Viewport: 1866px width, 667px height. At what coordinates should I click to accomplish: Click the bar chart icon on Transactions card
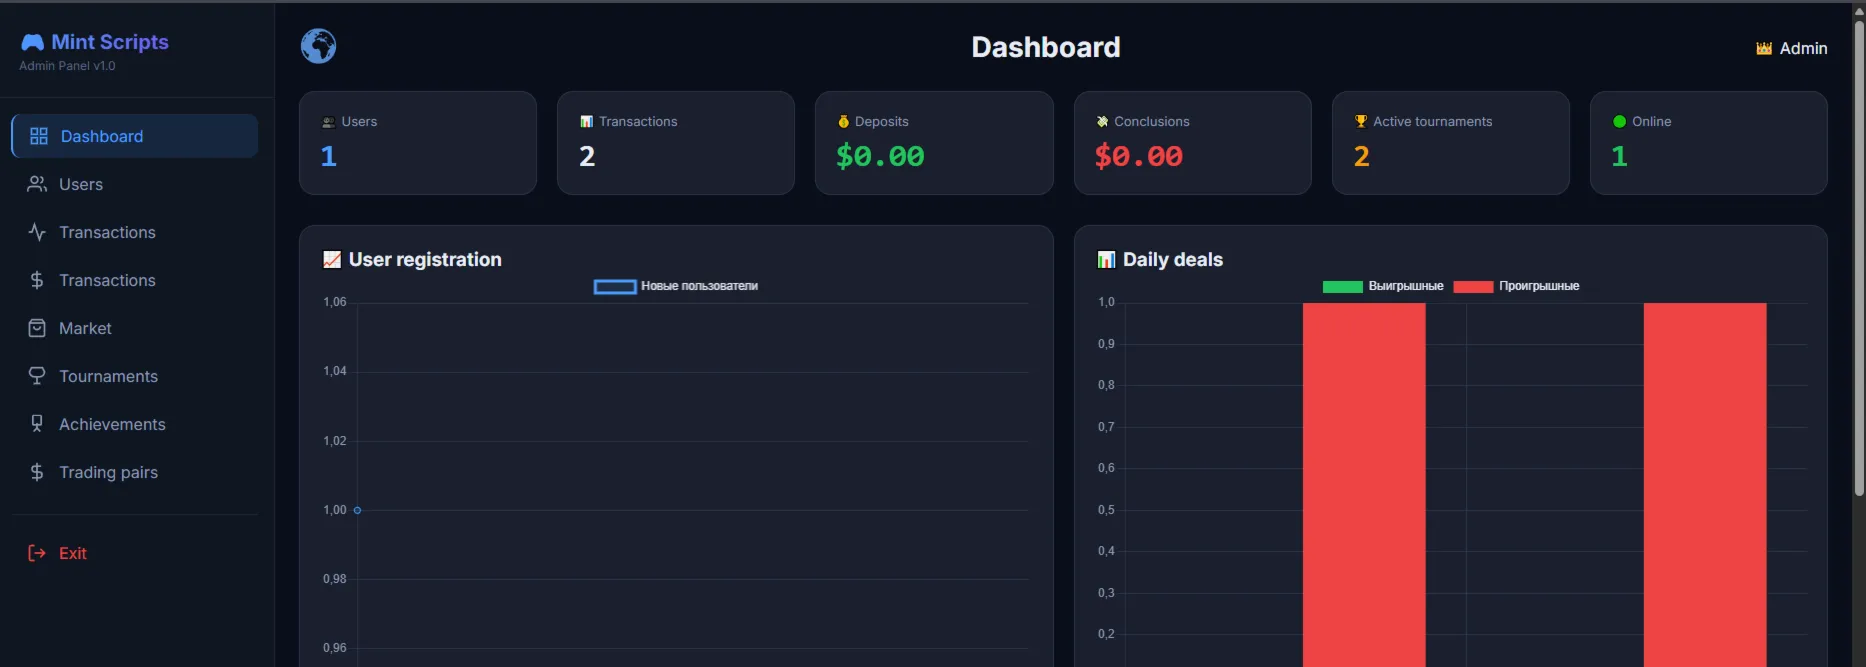[586, 122]
